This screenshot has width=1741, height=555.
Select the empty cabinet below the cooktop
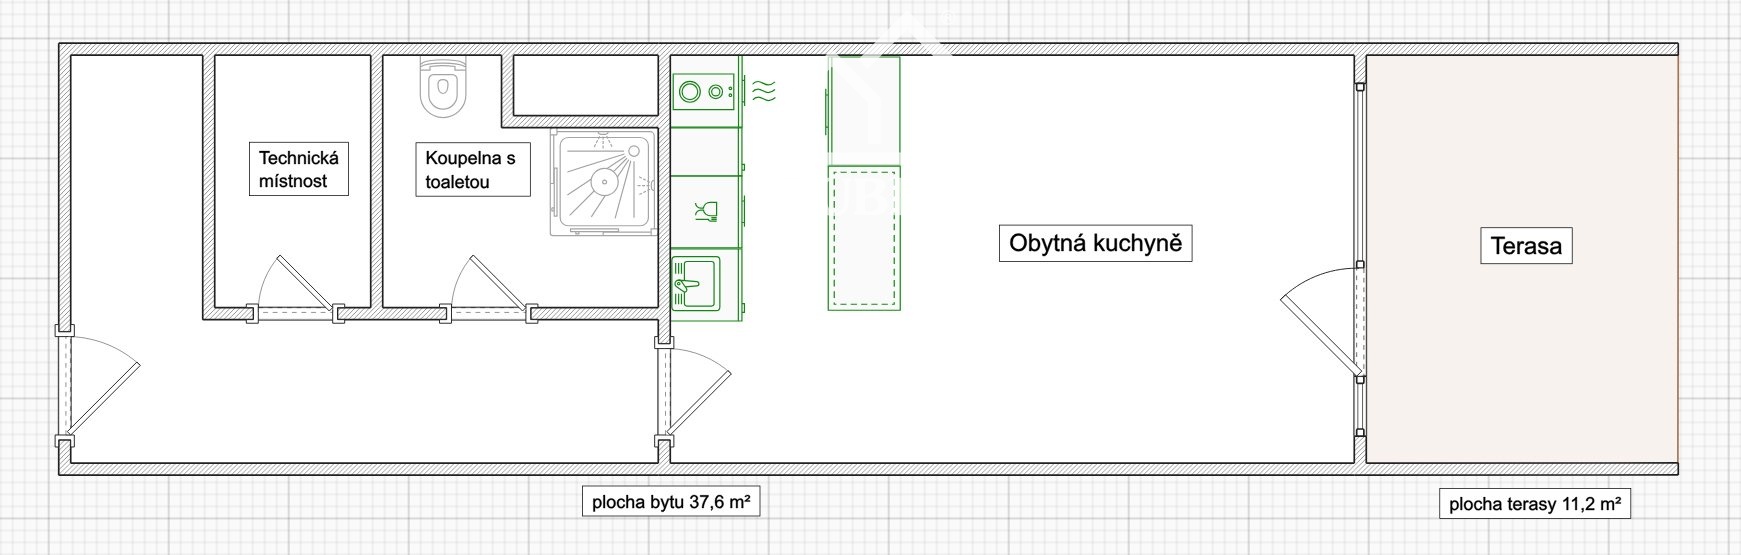click(x=705, y=152)
